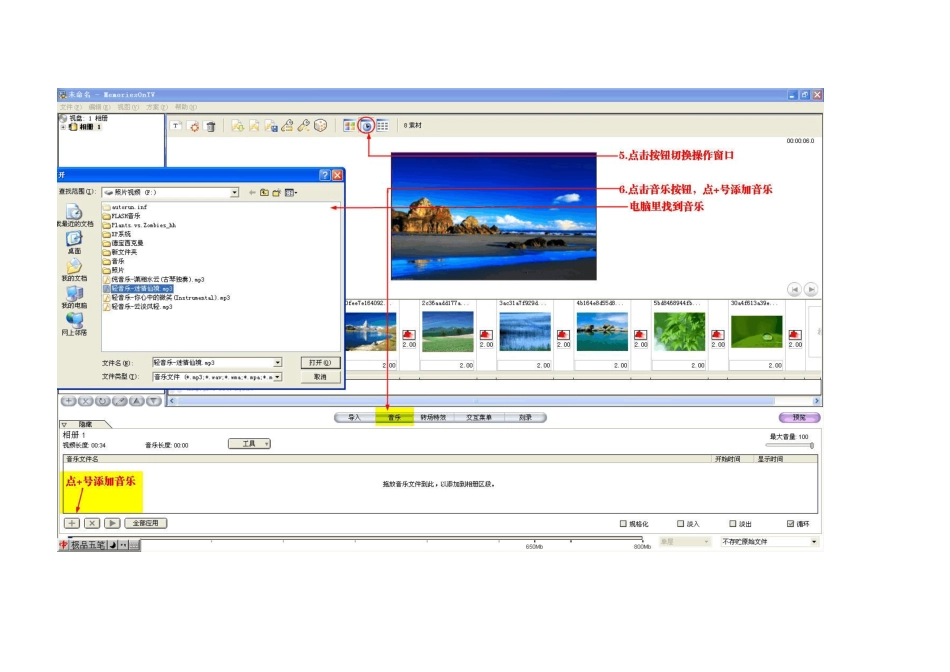Screen dimensions: 950x672
Task: Open the 帮助 menu
Action: click(x=185, y=107)
